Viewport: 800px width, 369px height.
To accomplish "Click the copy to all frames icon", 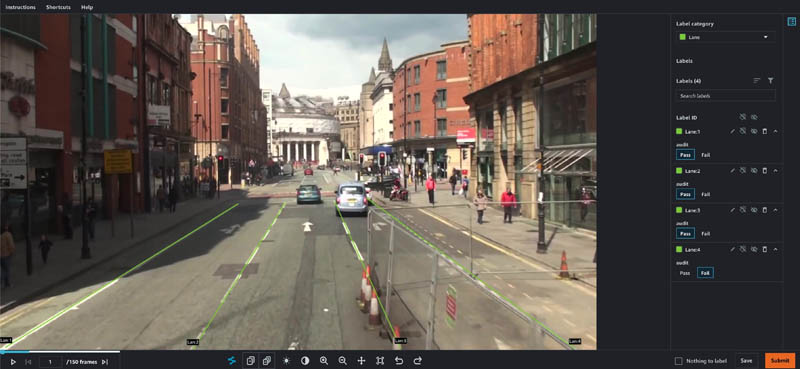I will 267,361.
